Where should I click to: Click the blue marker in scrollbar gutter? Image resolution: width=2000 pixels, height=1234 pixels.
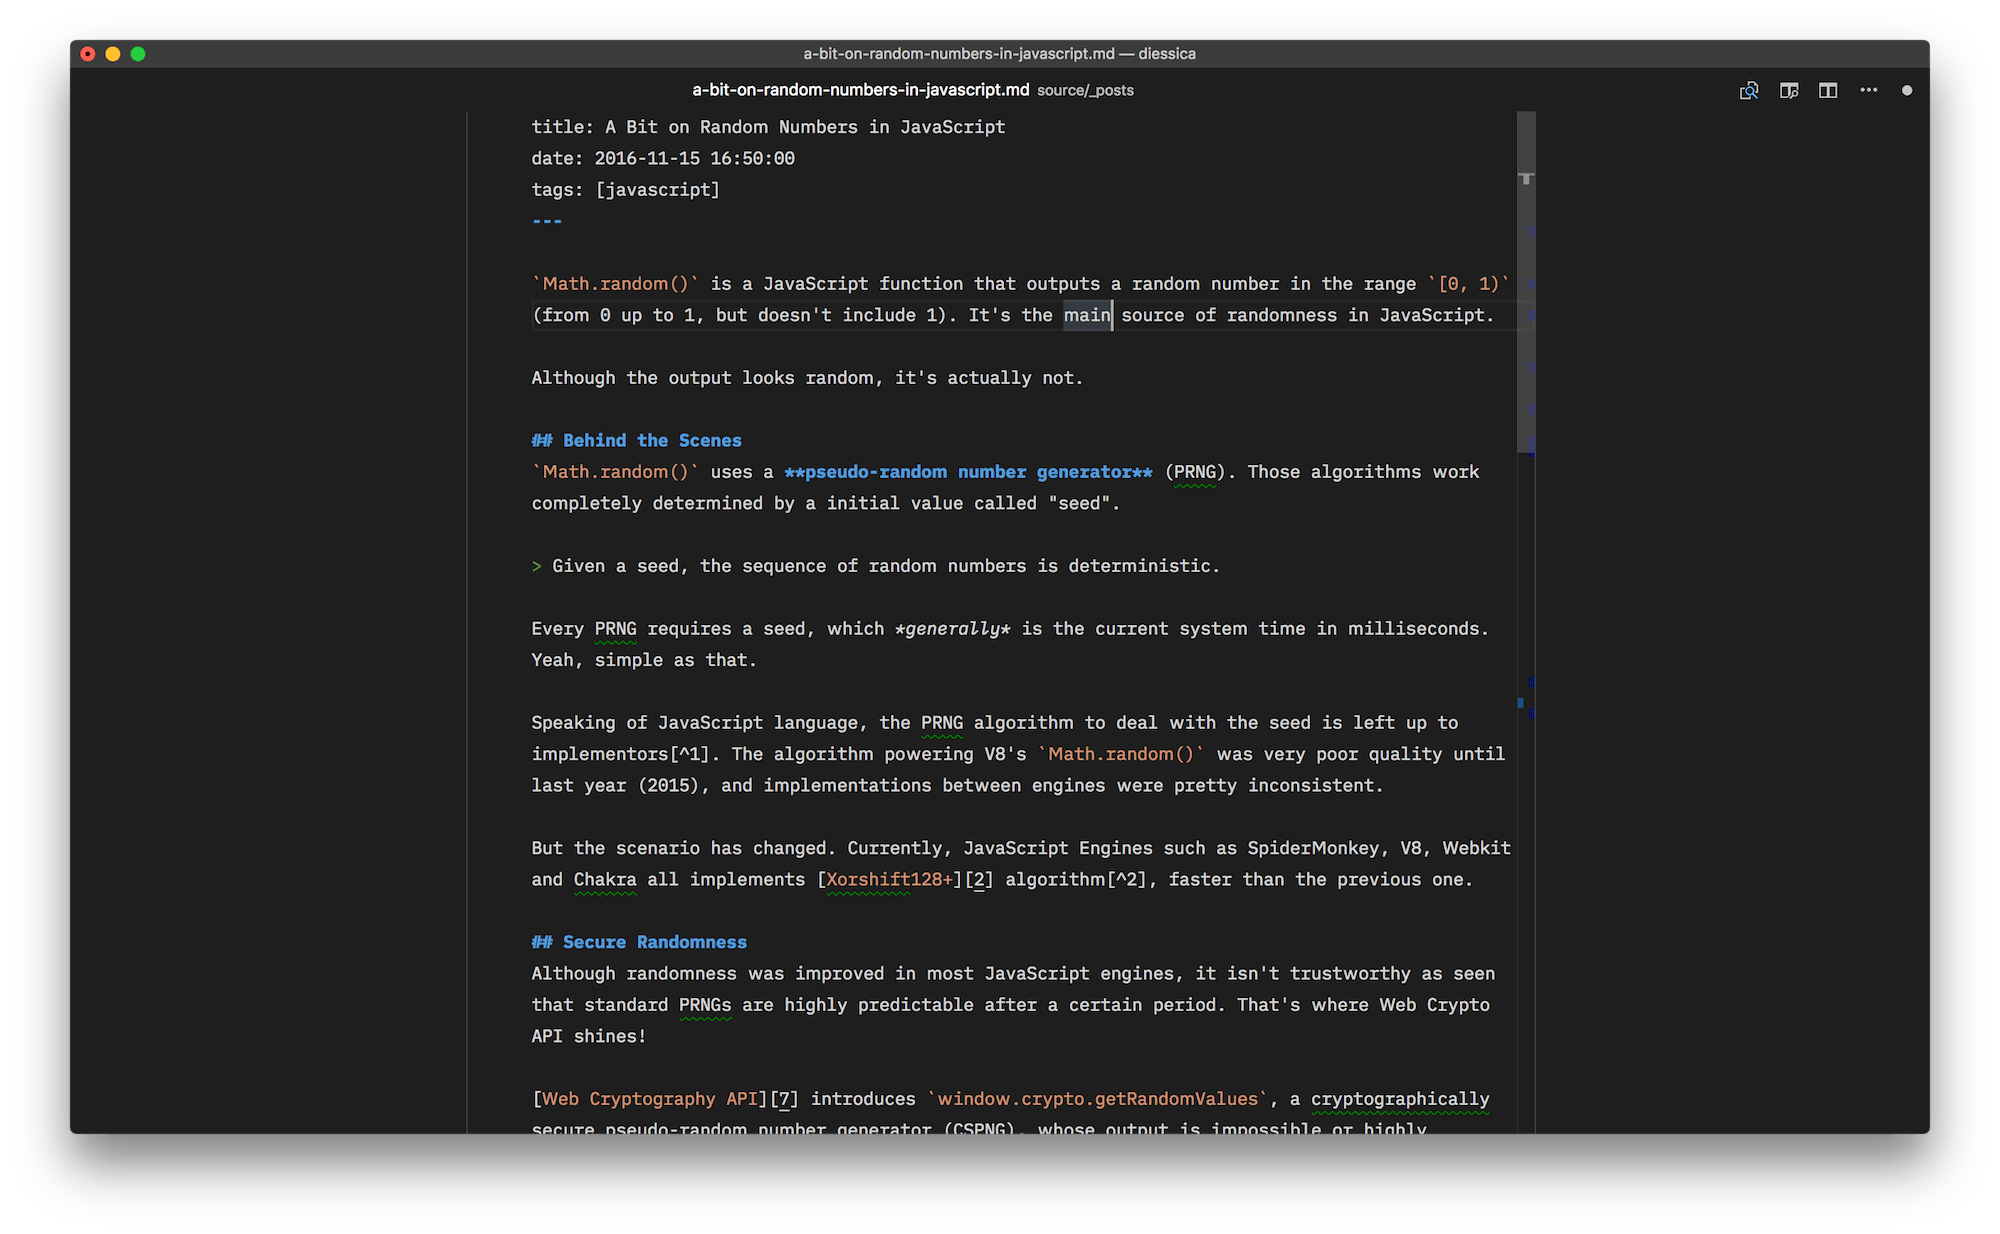tap(1521, 703)
